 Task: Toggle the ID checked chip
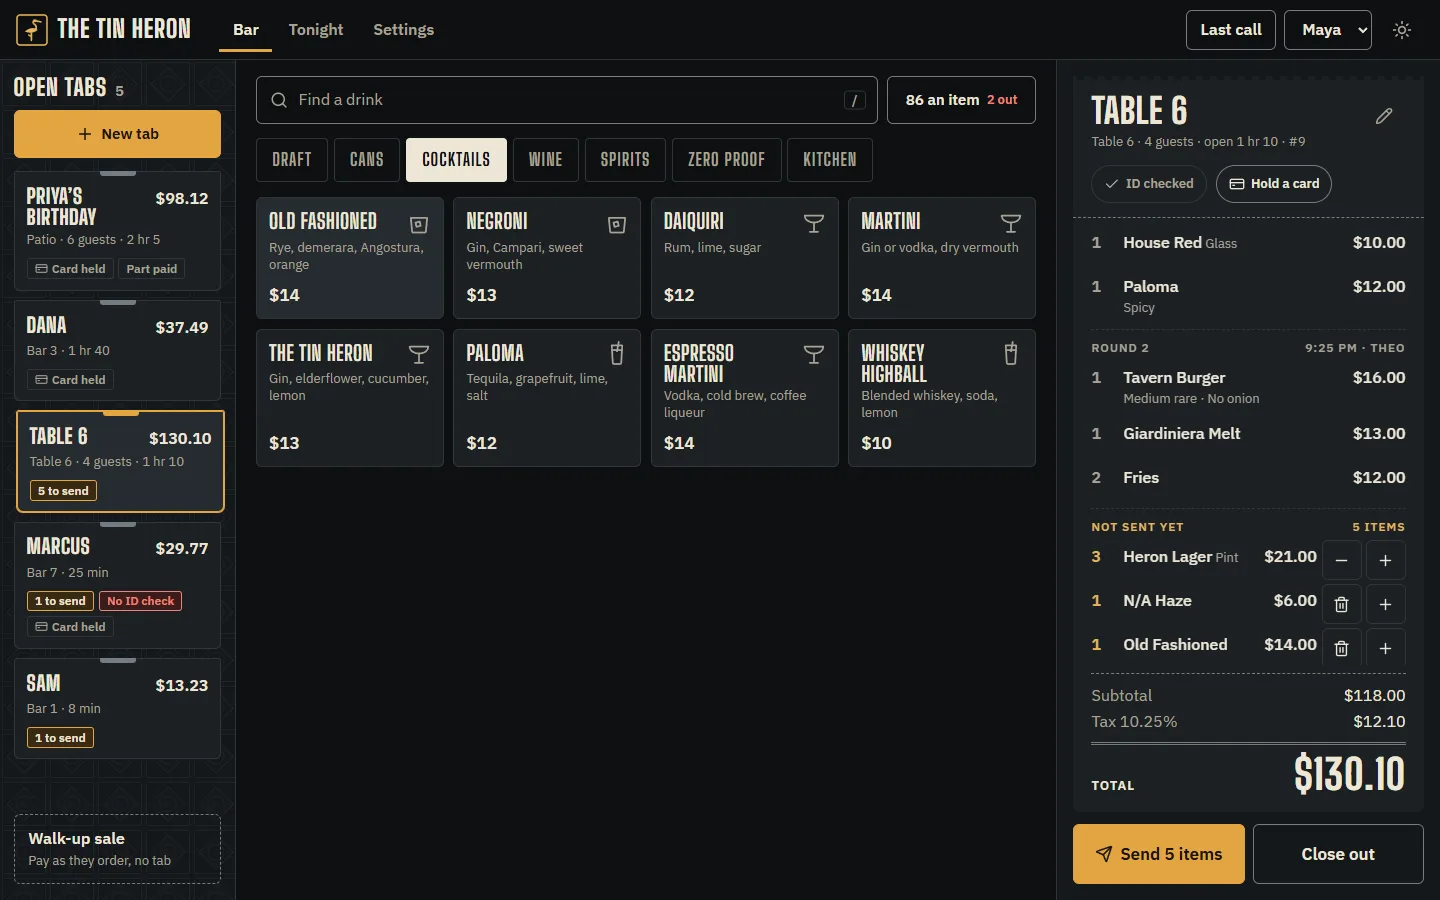click(1150, 184)
